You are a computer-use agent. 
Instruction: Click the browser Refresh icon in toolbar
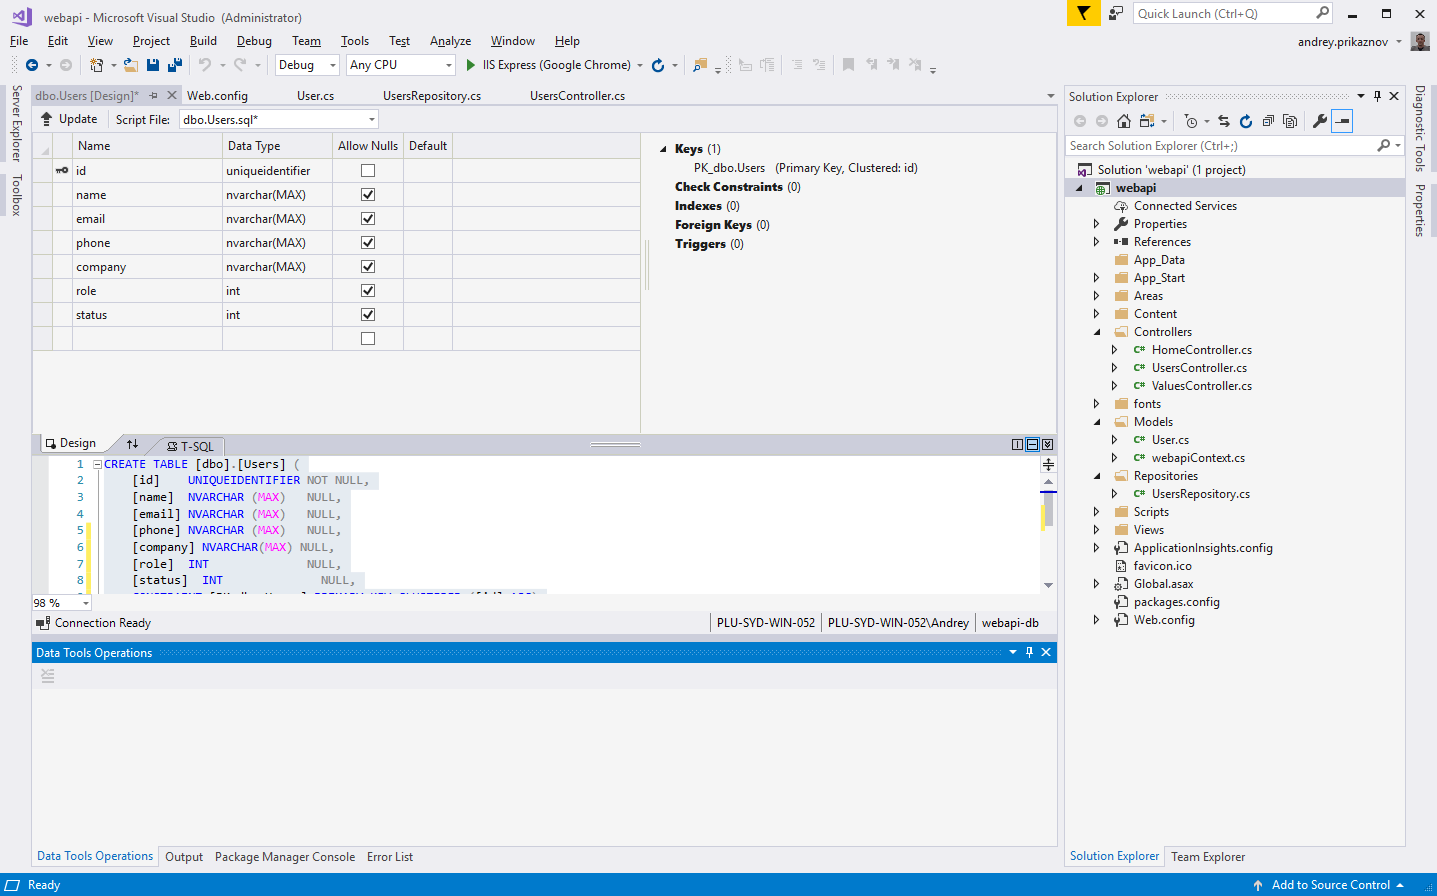pyautogui.click(x=658, y=65)
